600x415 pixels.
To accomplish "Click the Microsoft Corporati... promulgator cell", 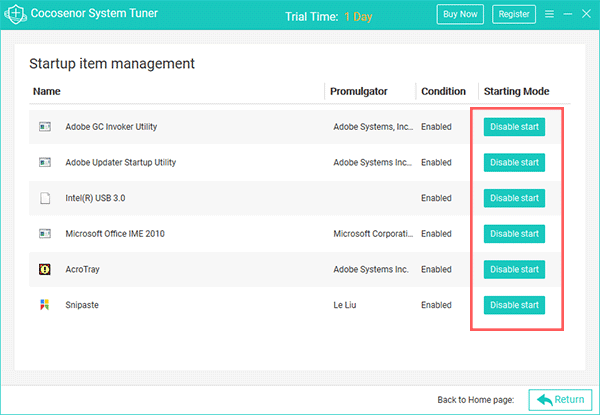I will click(373, 233).
